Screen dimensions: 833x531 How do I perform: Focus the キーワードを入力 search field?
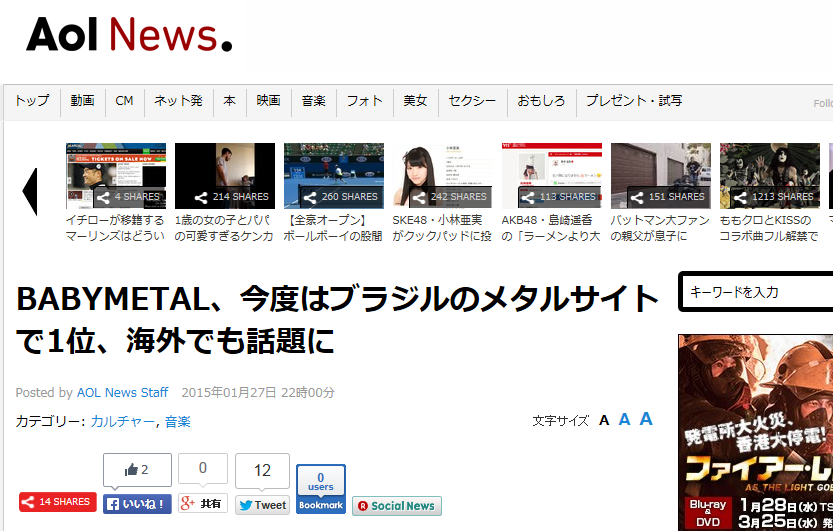click(756, 292)
